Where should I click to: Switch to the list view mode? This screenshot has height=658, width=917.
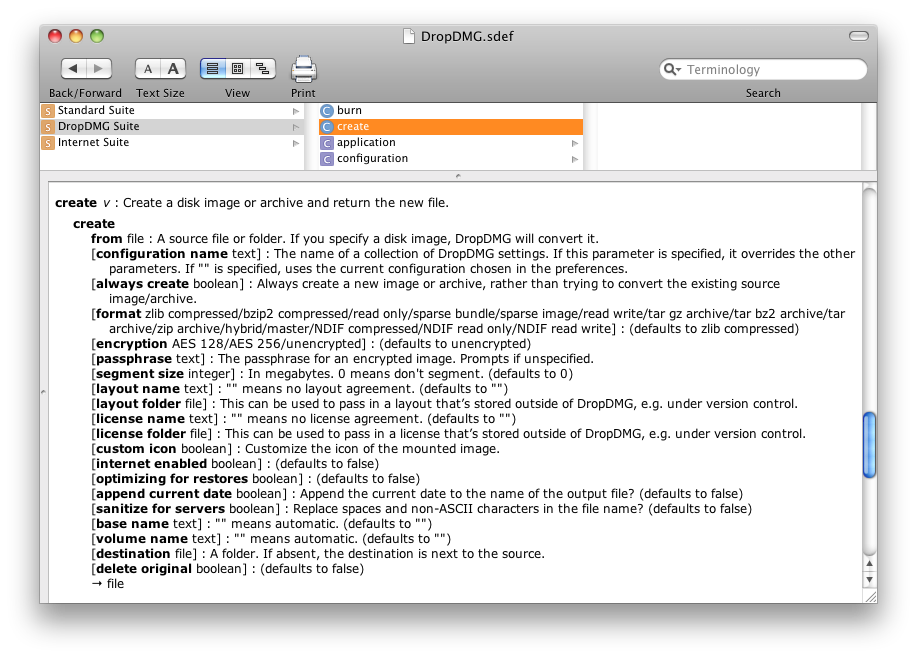pyautogui.click(x=213, y=69)
